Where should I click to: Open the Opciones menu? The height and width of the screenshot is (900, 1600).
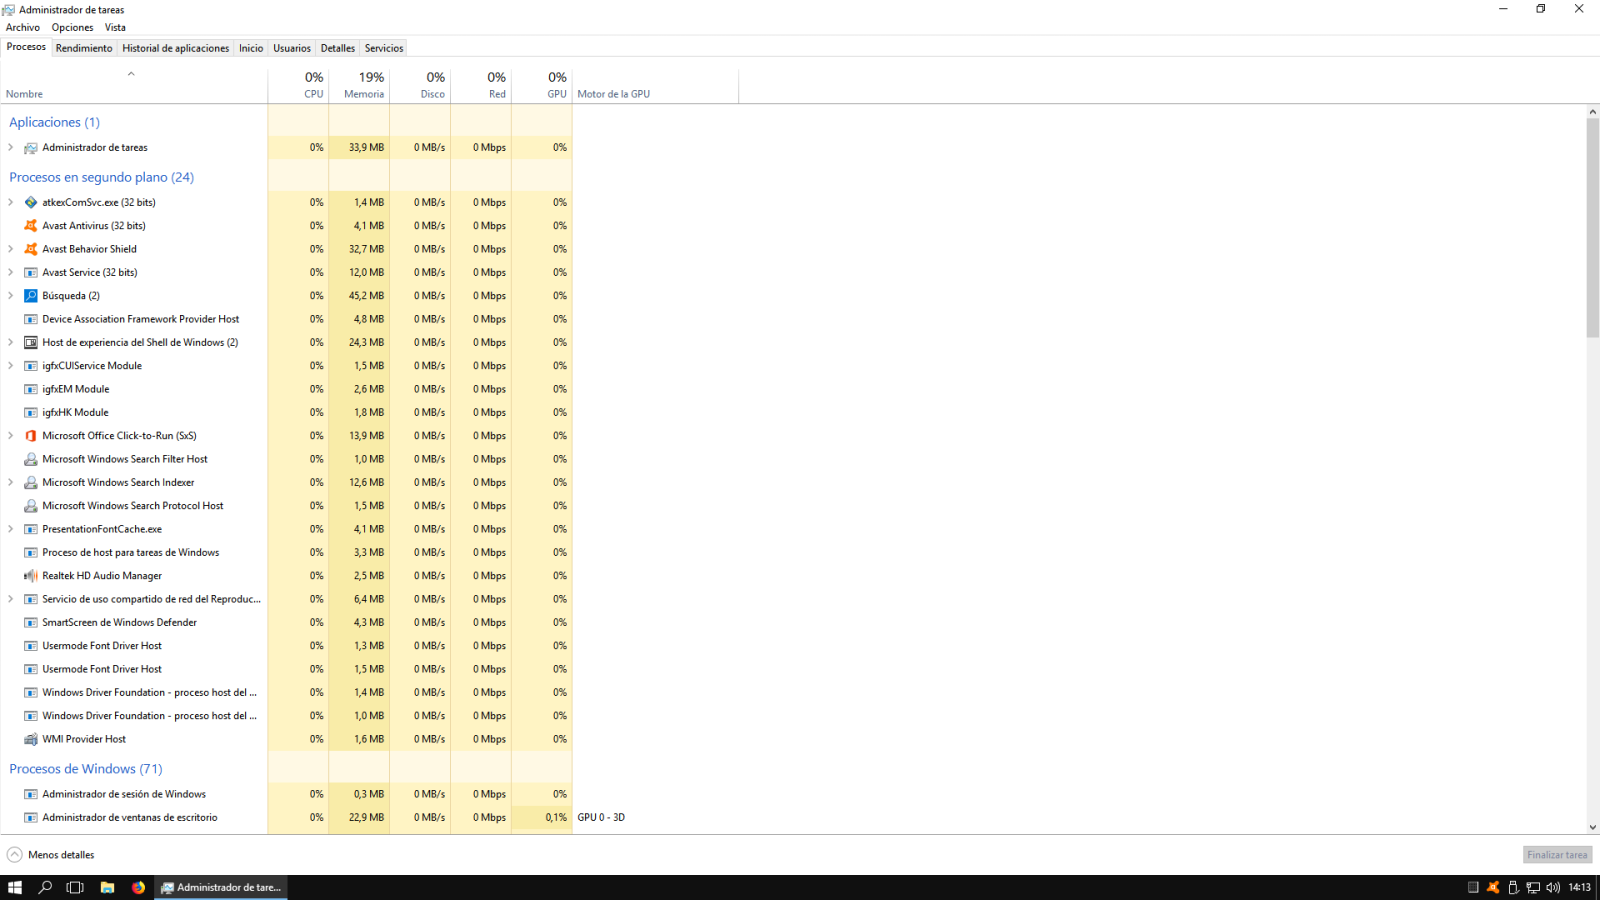(x=73, y=28)
